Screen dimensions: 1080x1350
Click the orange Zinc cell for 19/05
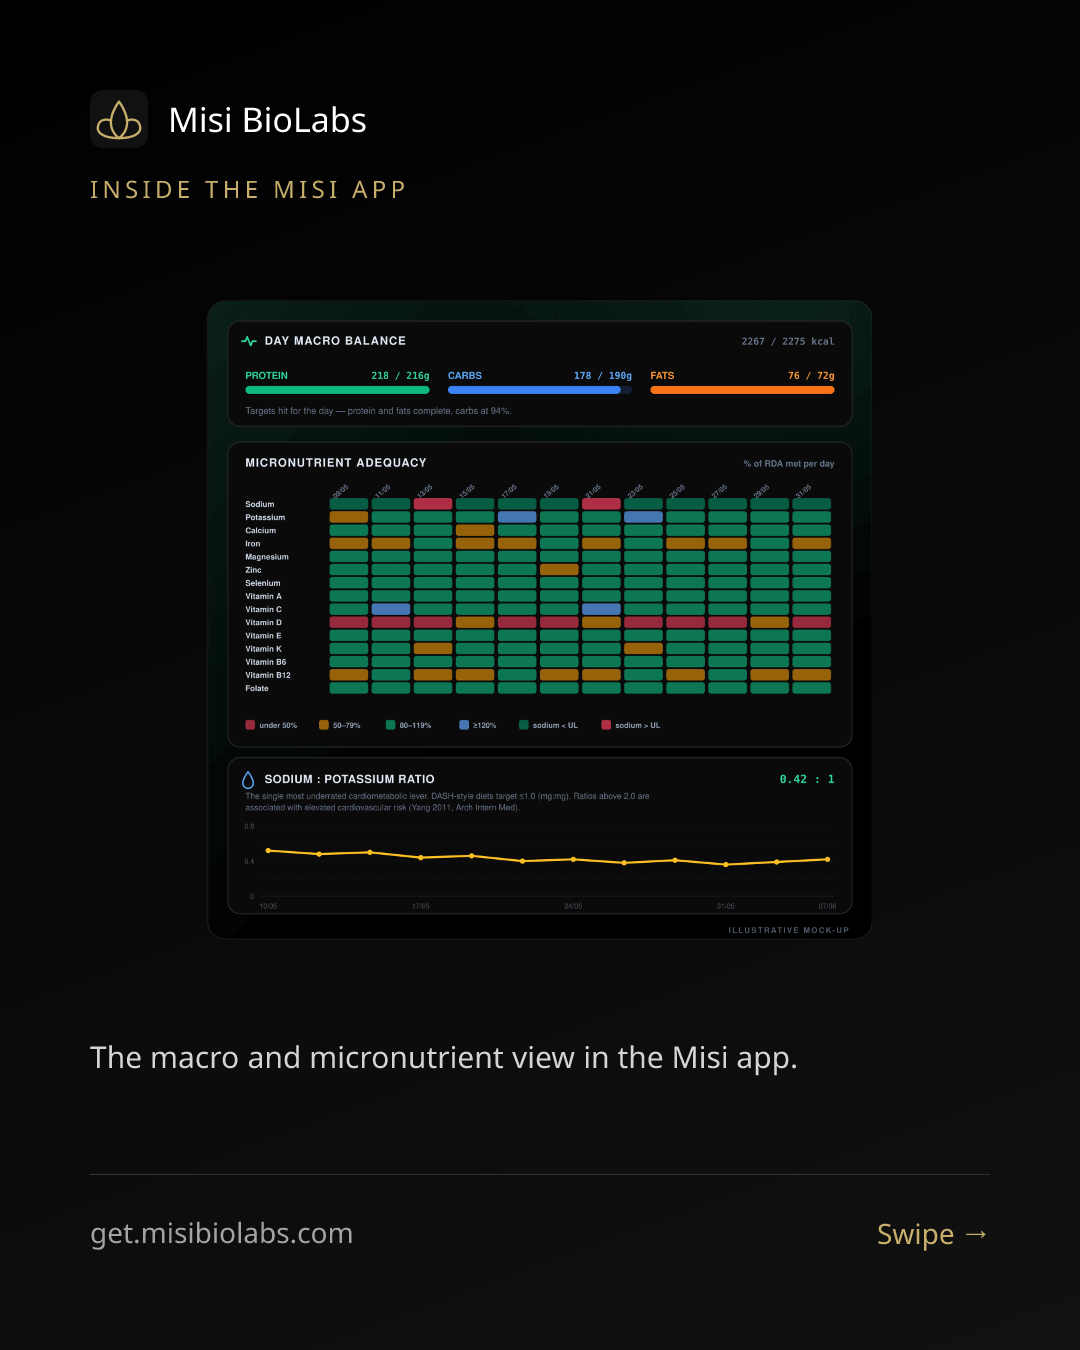559,570
